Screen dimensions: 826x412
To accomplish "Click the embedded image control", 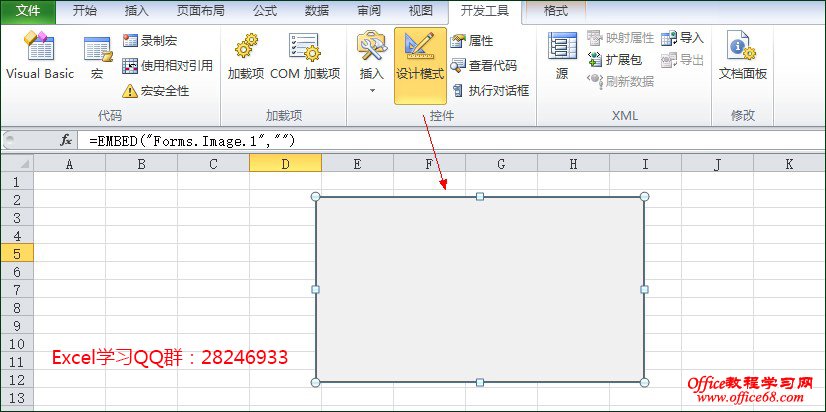I will (480, 289).
